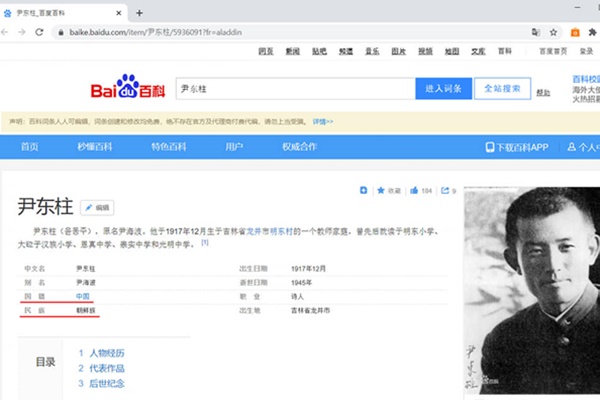Go forward to next page

pyautogui.click(x=22, y=32)
